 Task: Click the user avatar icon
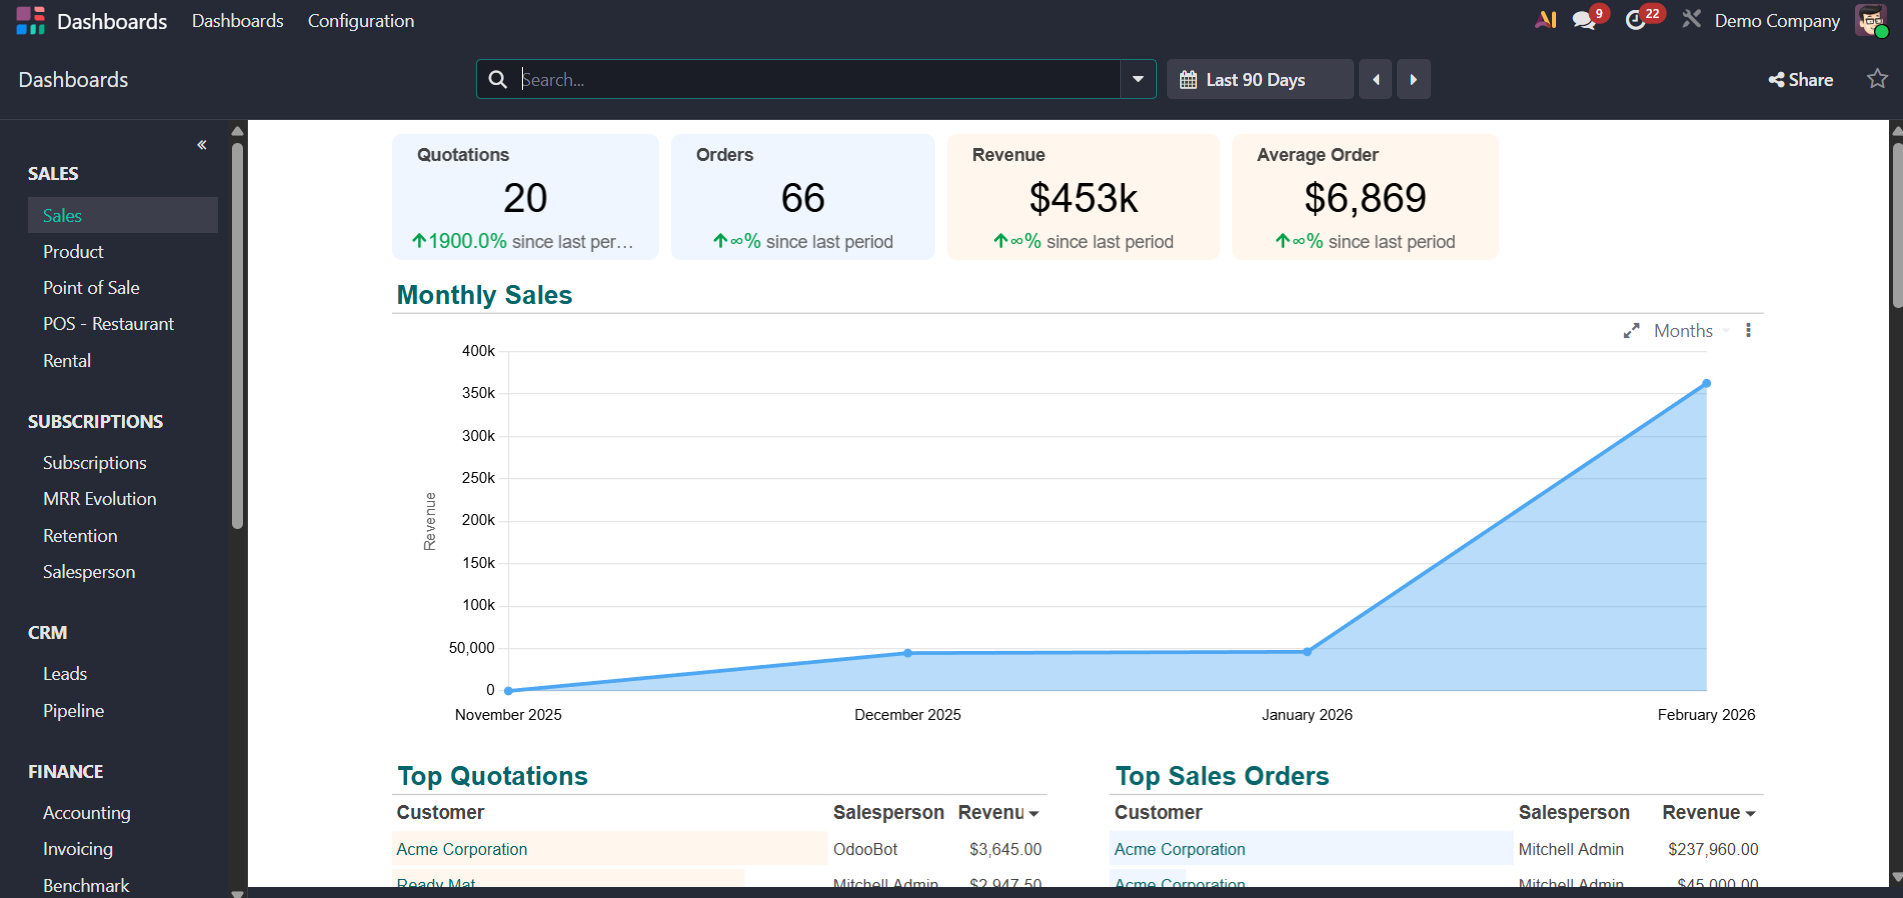click(1870, 21)
